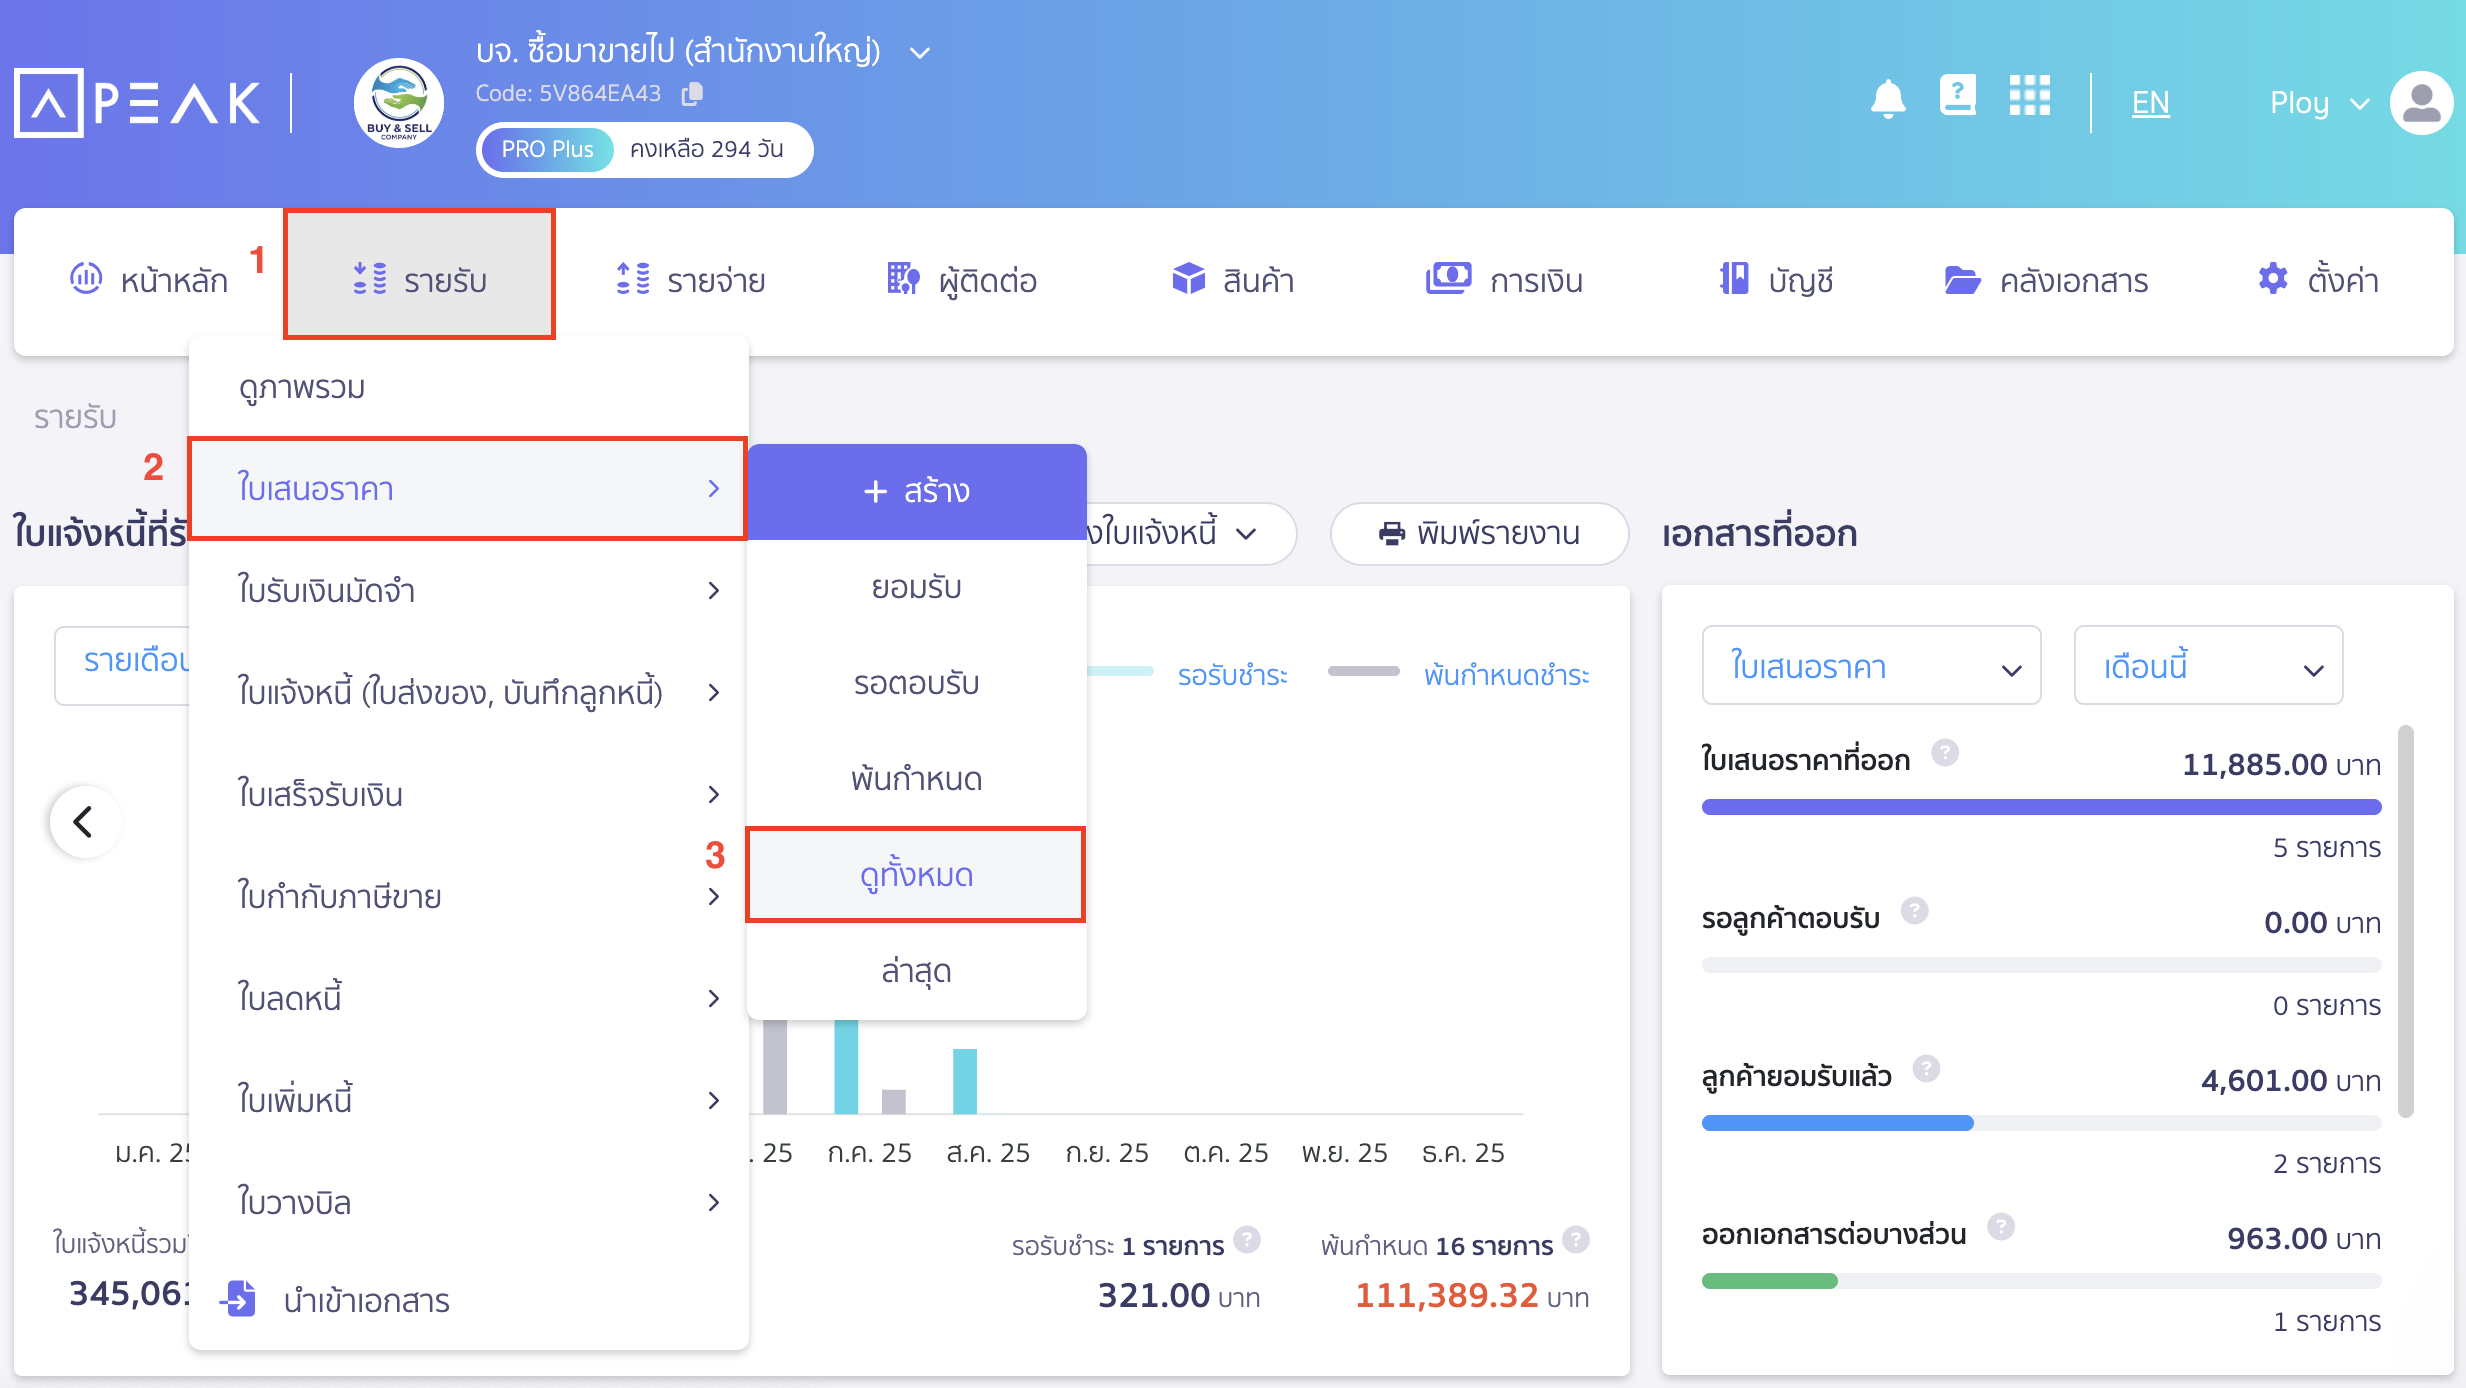The image size is (2466, 1388).
Task: Choose รอตอบรับ in quotation submenu
Action: pyautogui.click(x=916, y=683)
